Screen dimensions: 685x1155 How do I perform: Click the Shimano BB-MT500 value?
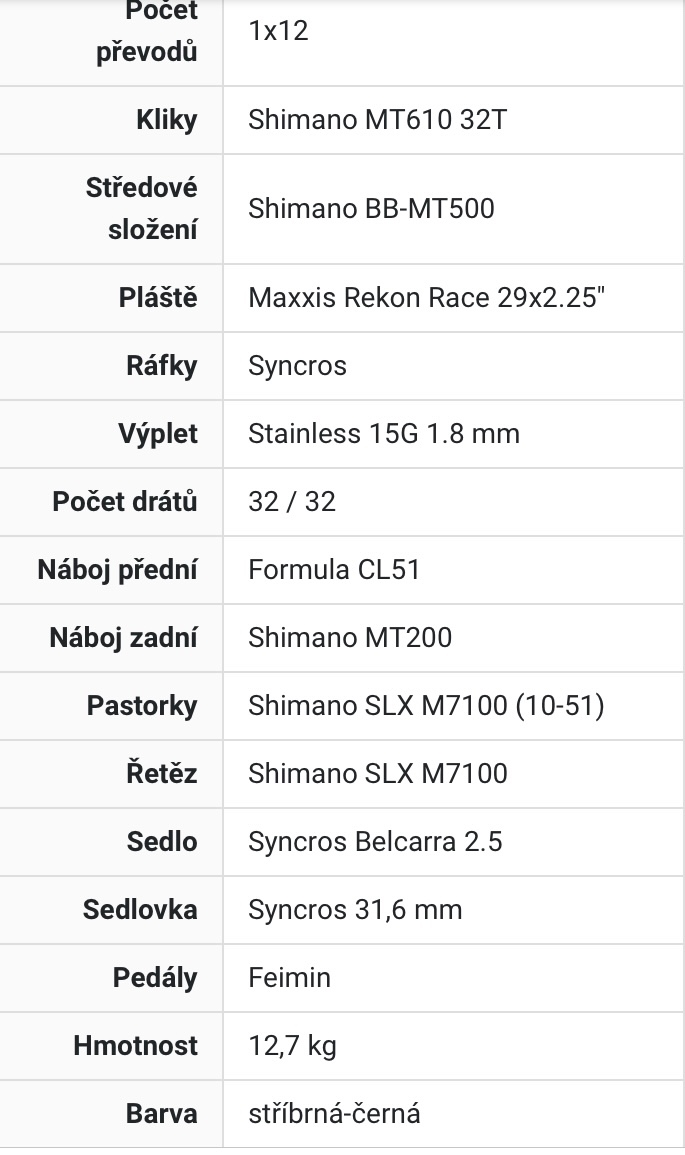coord(371,208)
